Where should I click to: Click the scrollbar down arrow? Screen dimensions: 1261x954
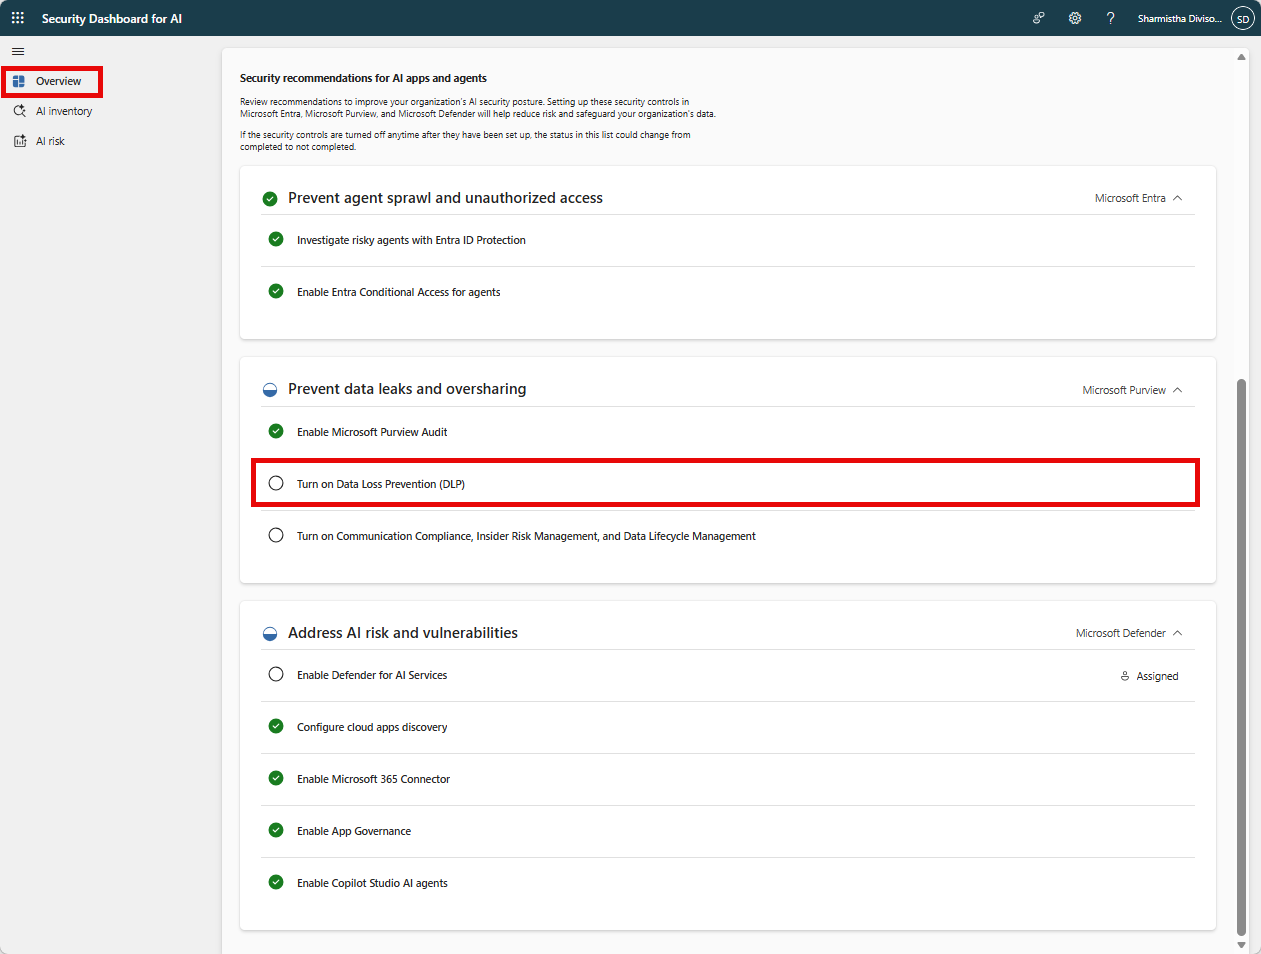(x=1241, y=945)
